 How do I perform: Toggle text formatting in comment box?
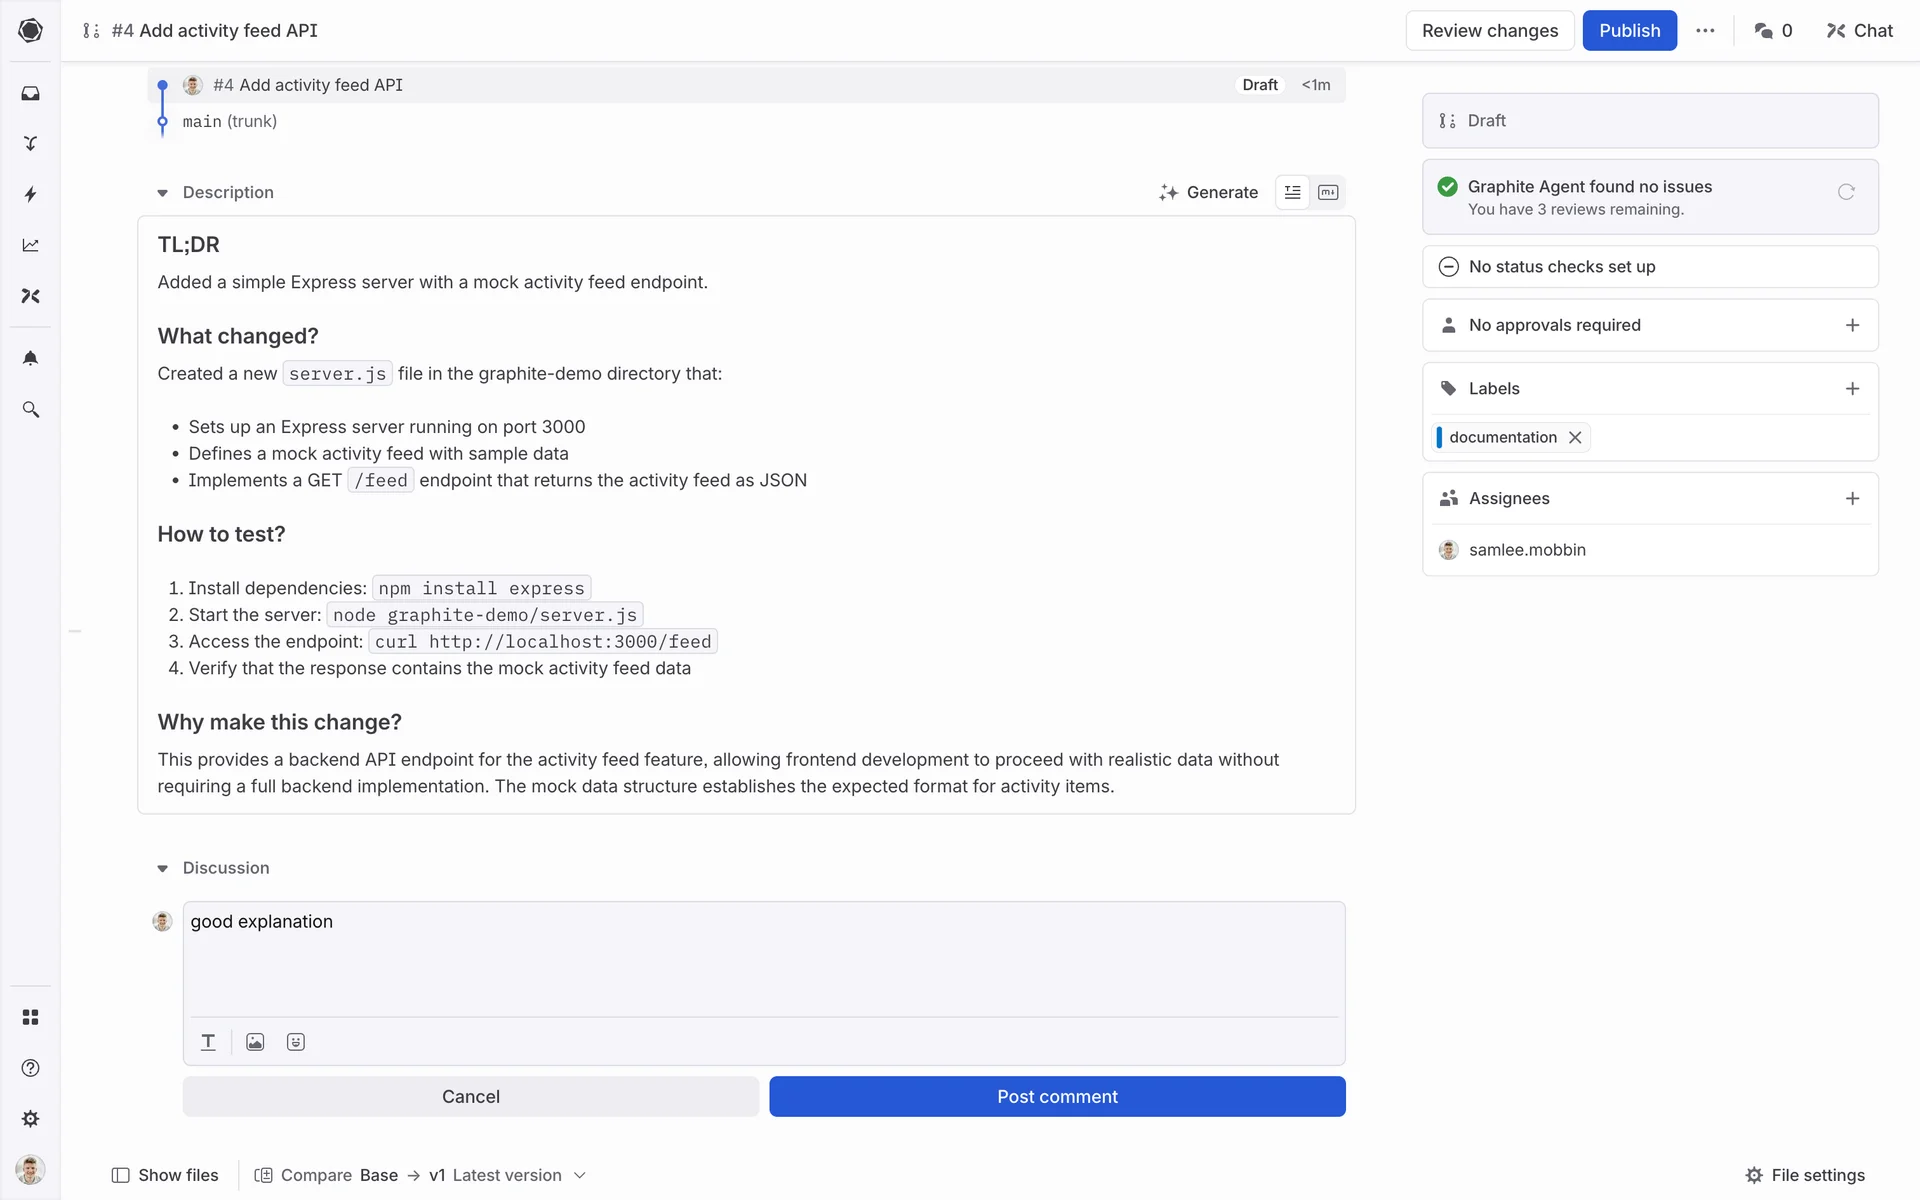click(208, 1042)
